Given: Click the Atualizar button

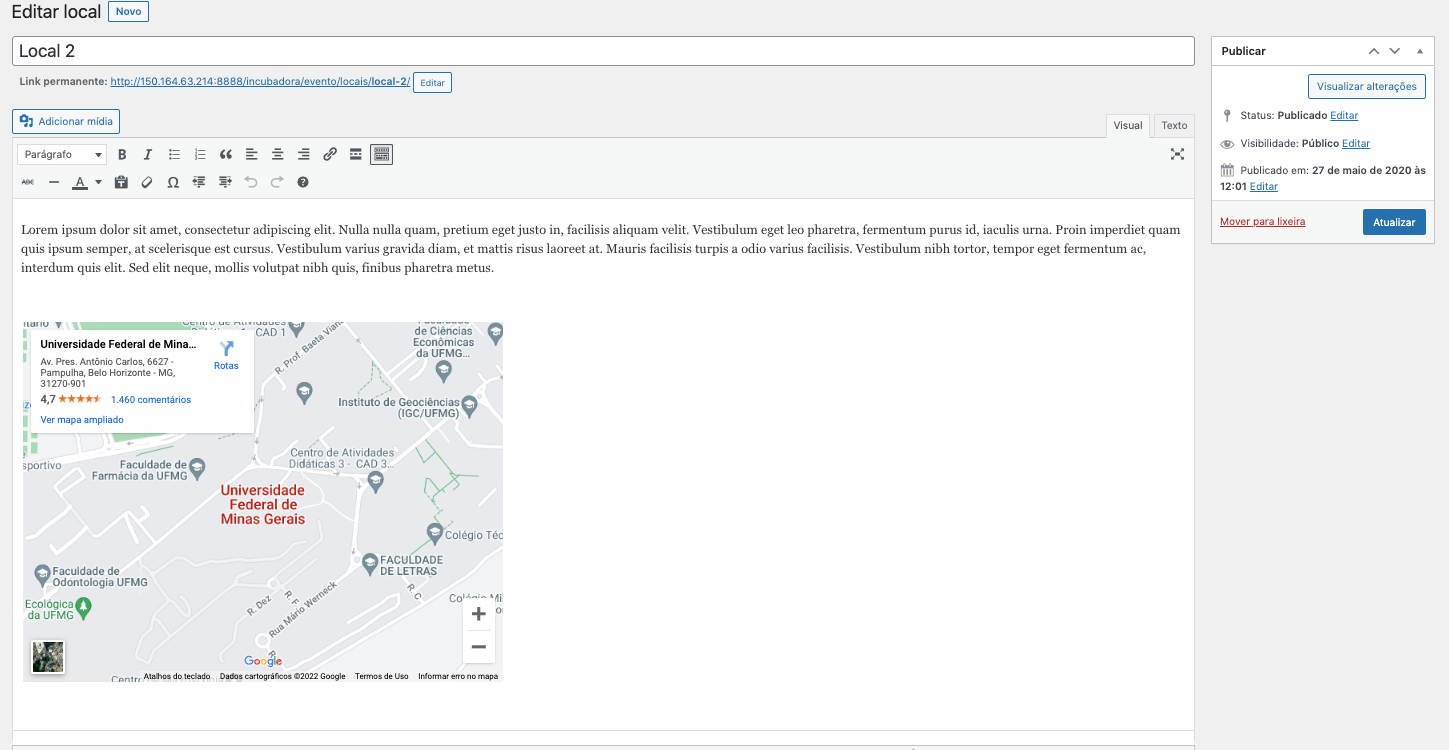Looking at the screenshot, I should 1394,222.
